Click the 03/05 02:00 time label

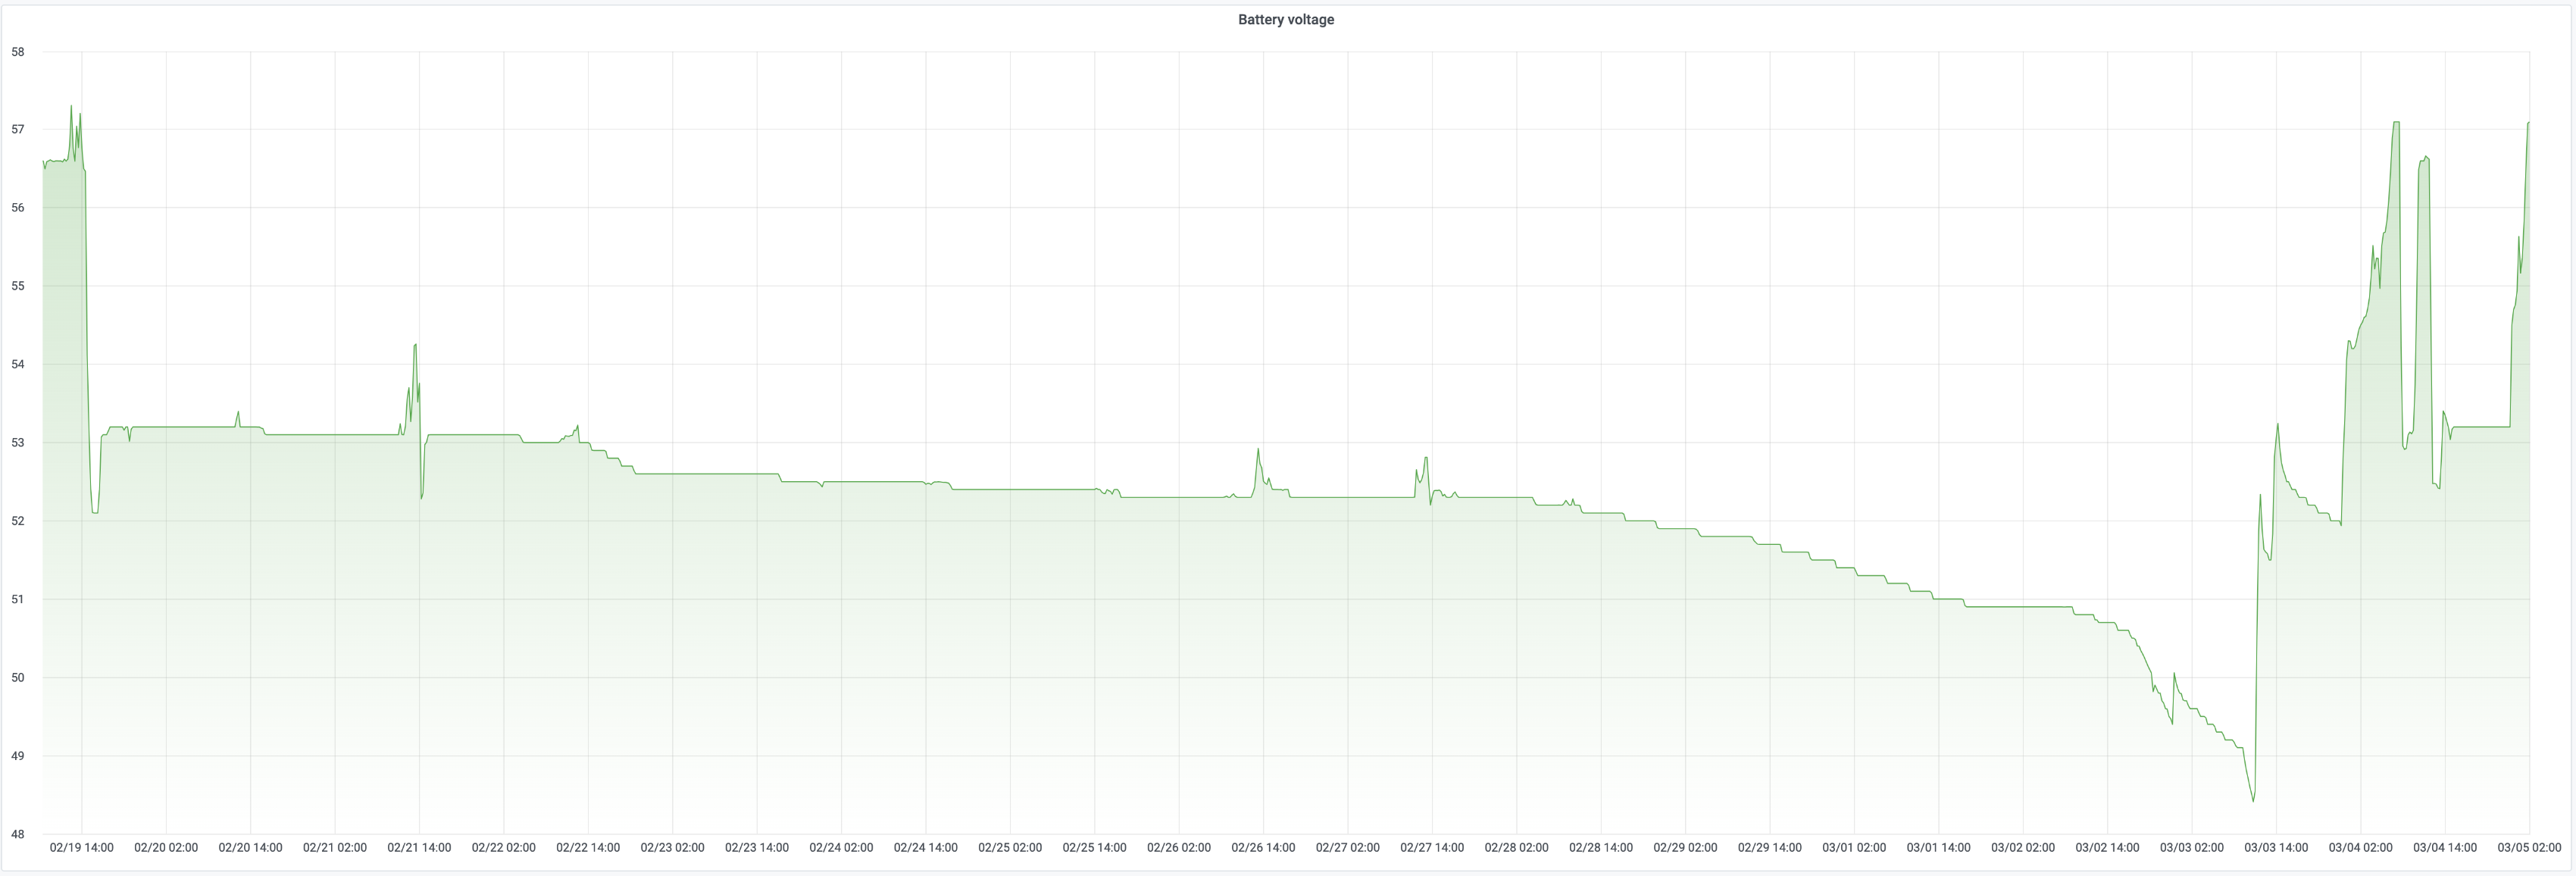point(2529,847)
